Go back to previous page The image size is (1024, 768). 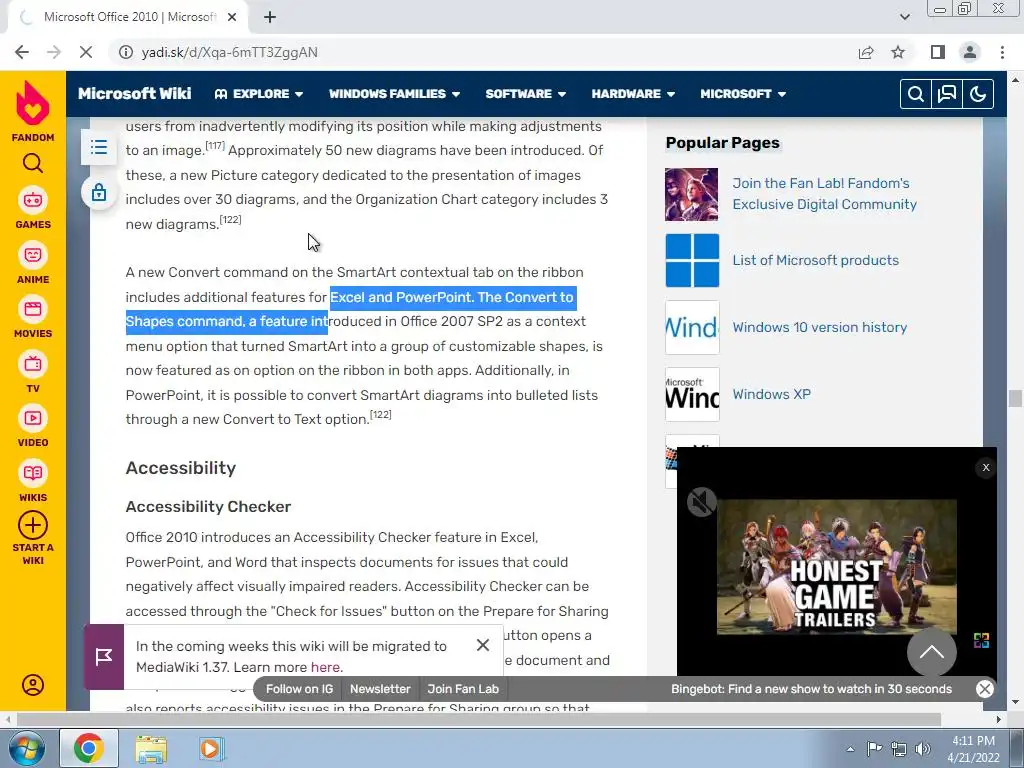[22, 52]
